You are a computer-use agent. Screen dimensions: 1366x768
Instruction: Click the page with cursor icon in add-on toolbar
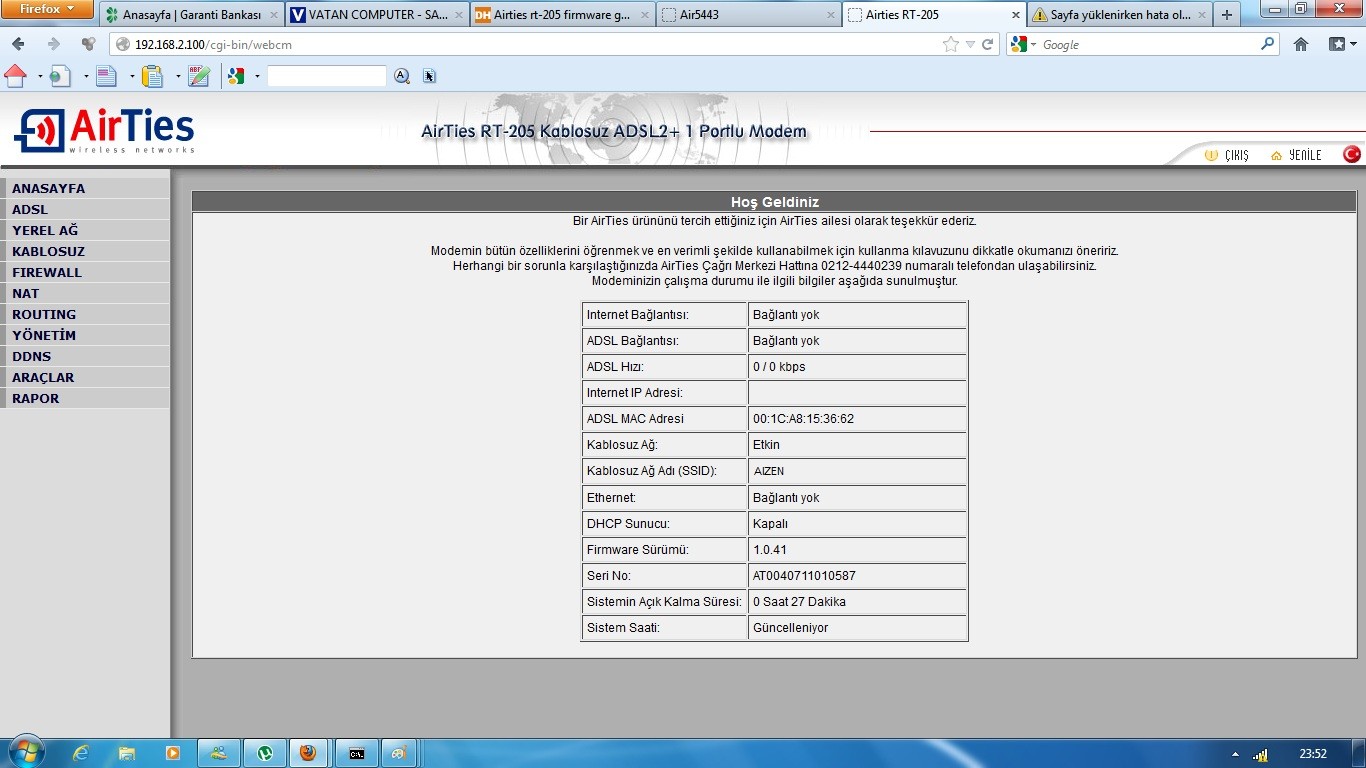[430, 75]
